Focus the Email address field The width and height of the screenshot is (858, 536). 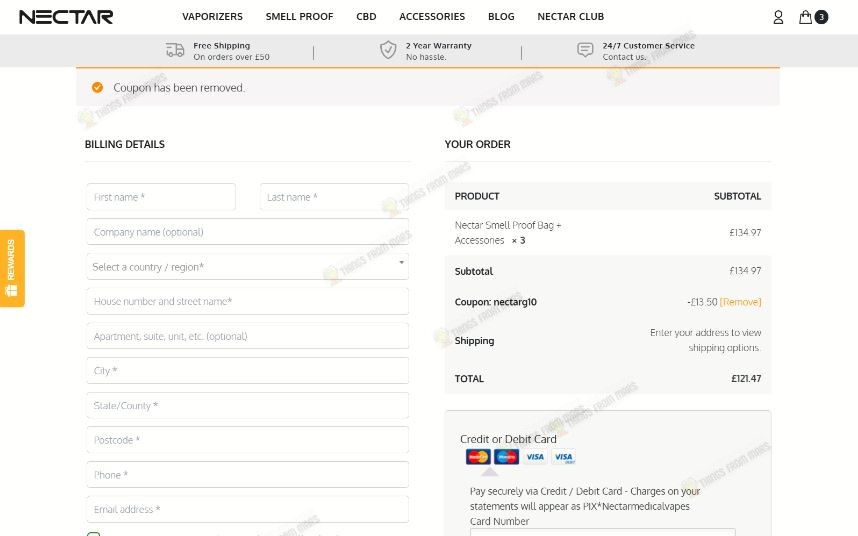[247, 509]
